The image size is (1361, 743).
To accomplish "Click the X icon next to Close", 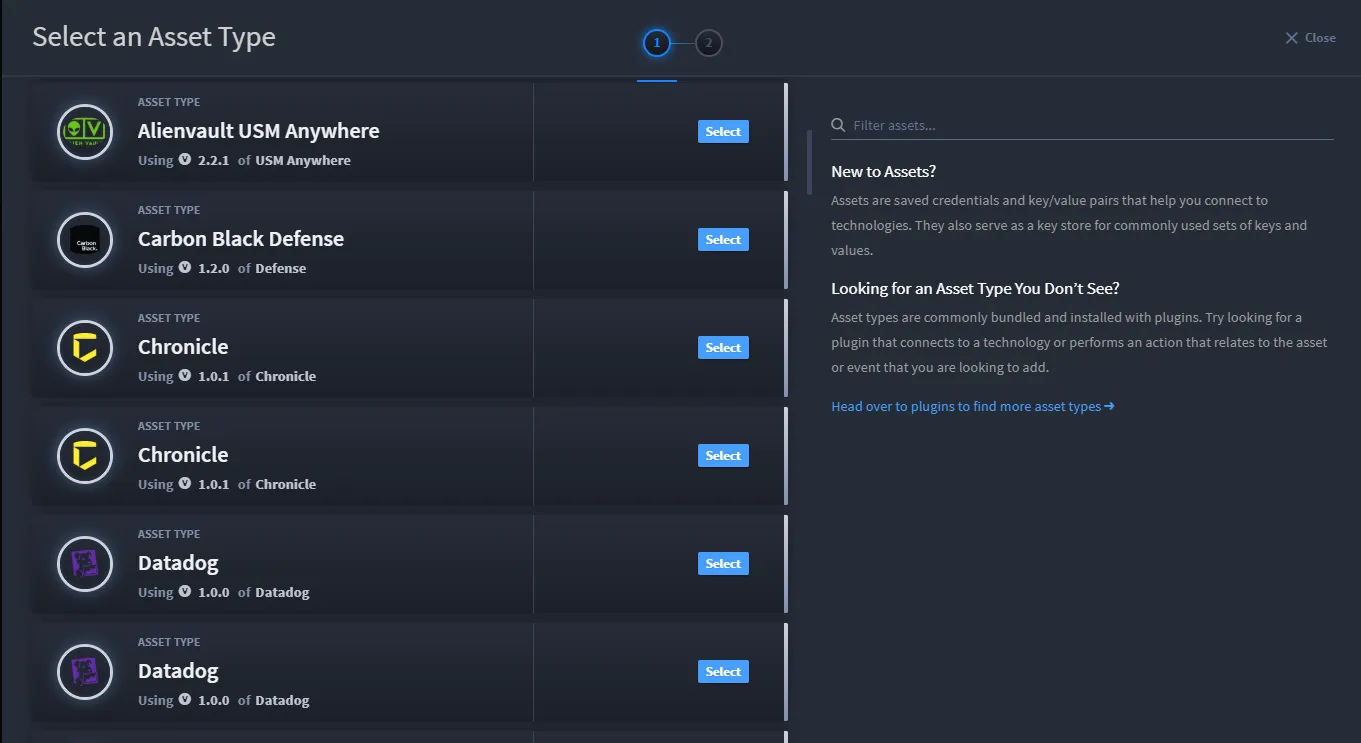I will point(1291,38).
